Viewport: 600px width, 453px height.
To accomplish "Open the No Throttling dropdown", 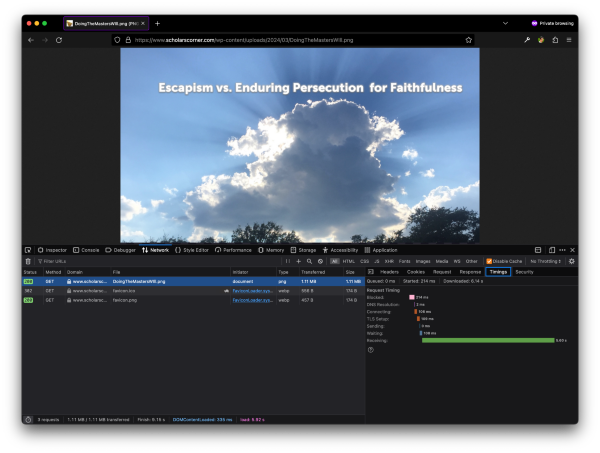I will (546, 261).
